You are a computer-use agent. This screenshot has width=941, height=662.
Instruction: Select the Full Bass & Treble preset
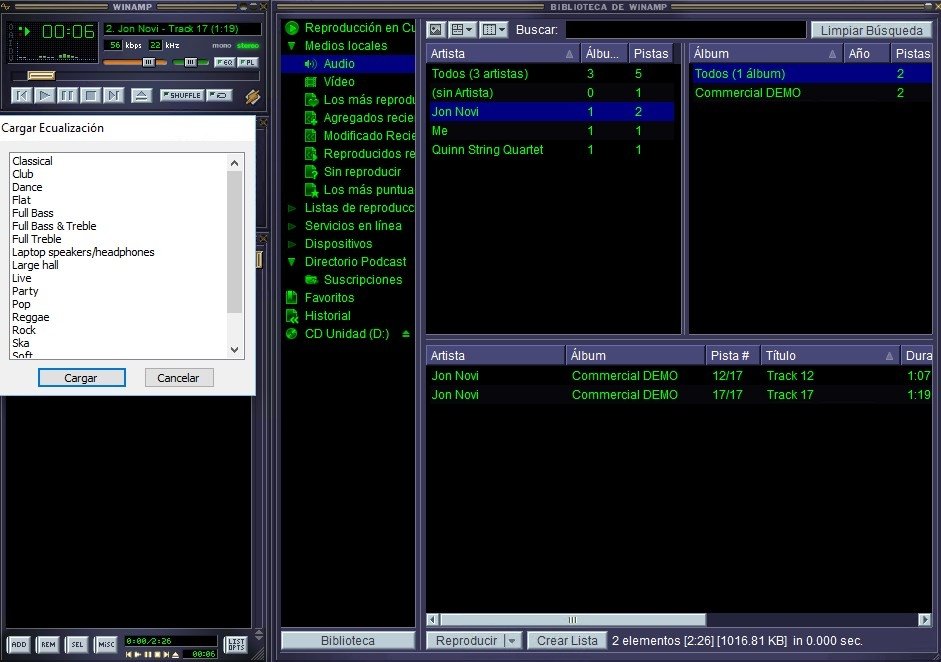pyautogui.click(x=54, y=226)
